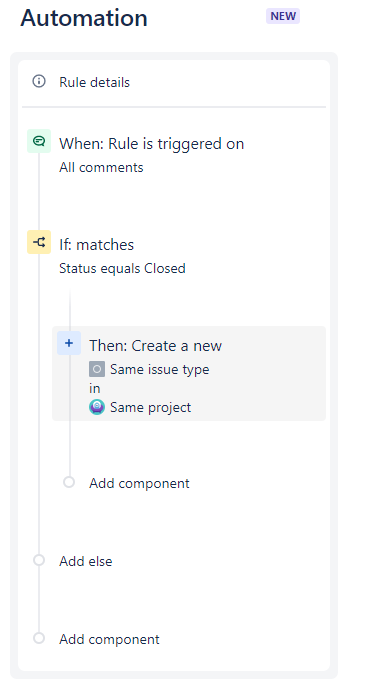The image size is (365, 680).
Task: Click the circle beside bottom Add component
Action: click(x=39, y=638)
